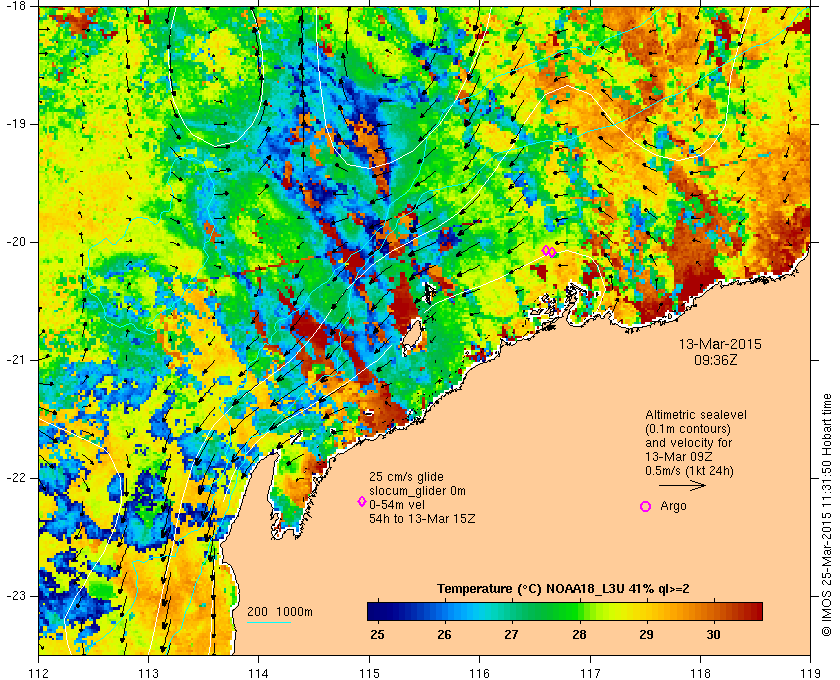
Task: Click the time text 09:36Z
Action: pyautogui.click(x=716, y=360)
